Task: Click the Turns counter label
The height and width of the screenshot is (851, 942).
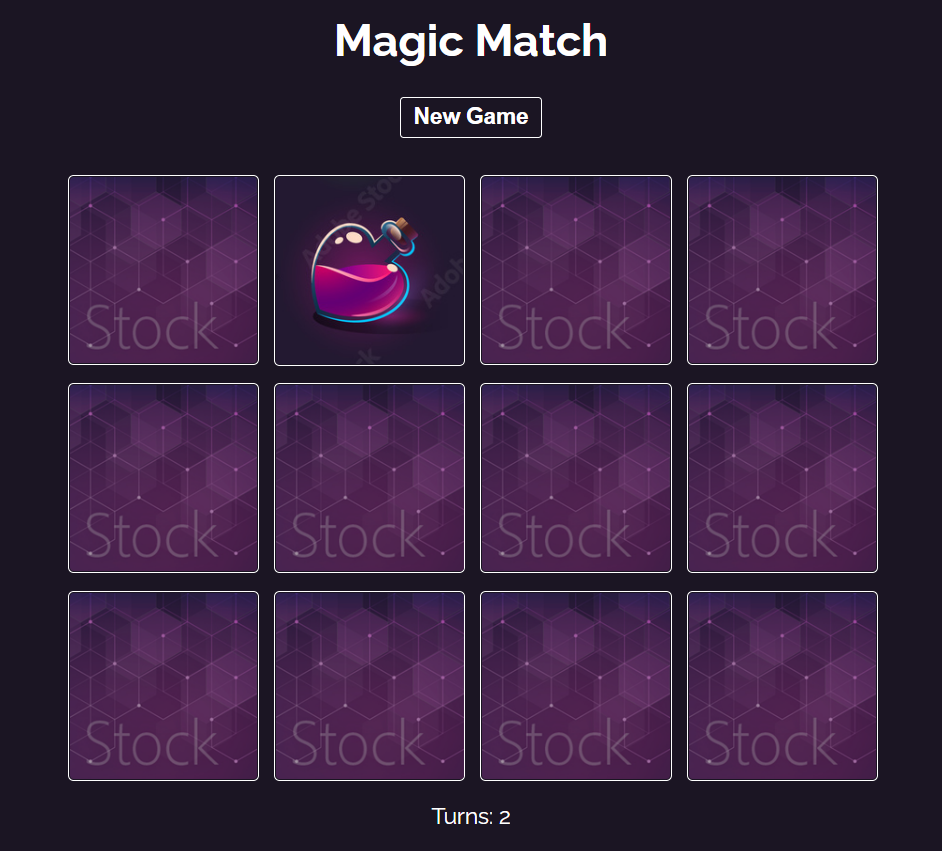Action: click(x=462, y=816)
